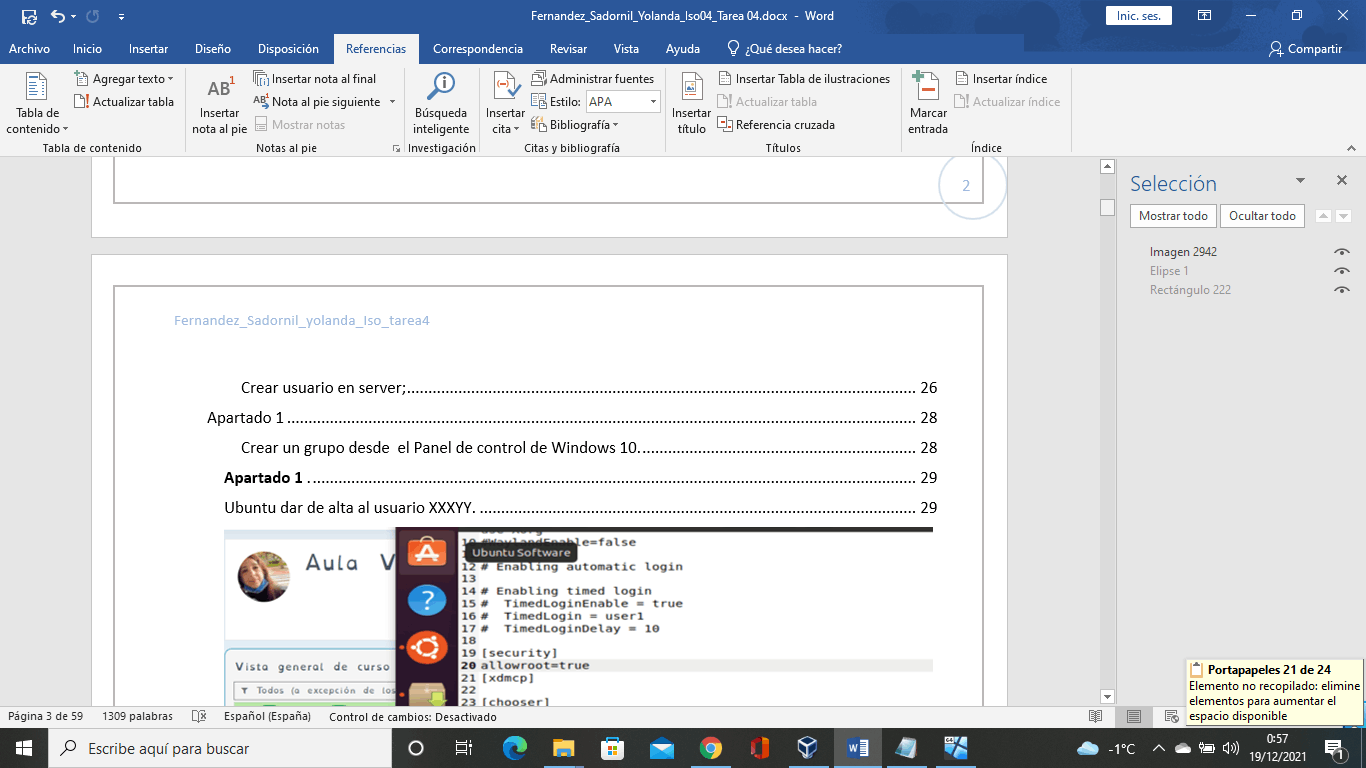This screenshot has height=768, width=1366.
Task: Select Rectángulo 222 in the Selección pane
Action: click(x=1190, y=290)
